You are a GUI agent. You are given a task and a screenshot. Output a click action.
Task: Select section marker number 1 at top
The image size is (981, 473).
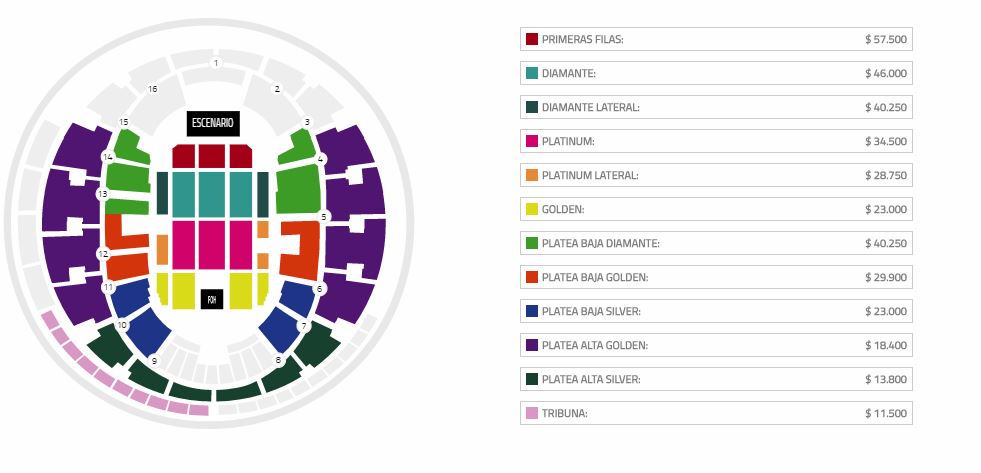[x=216, y=63]
